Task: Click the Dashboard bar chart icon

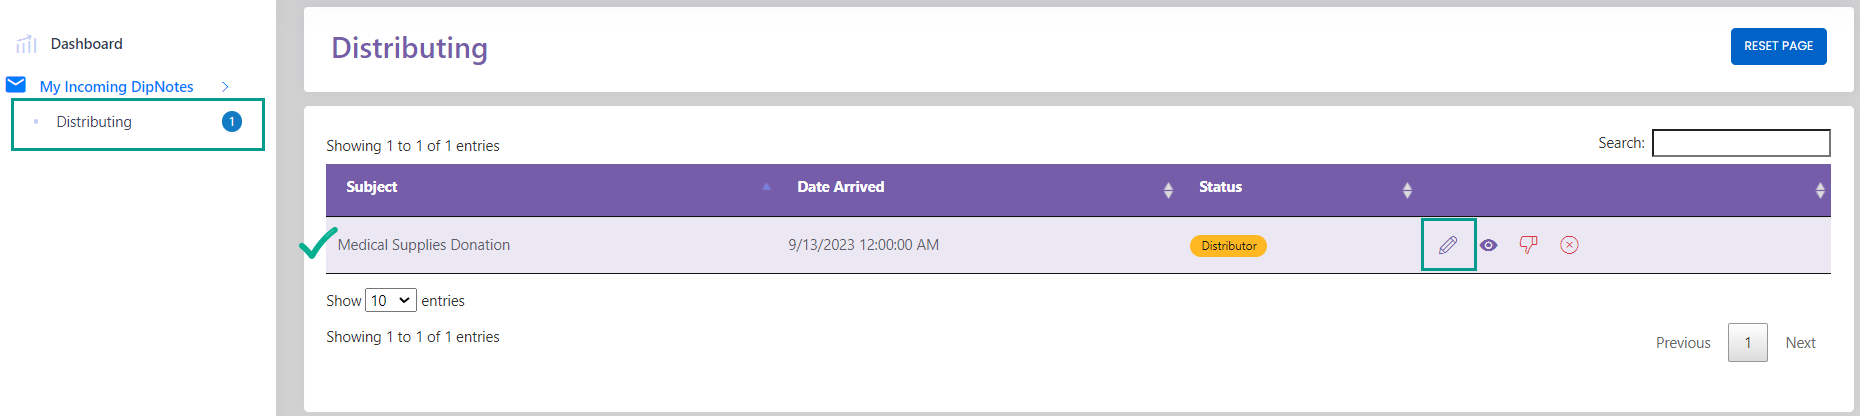Action: [x=27, y=44]
